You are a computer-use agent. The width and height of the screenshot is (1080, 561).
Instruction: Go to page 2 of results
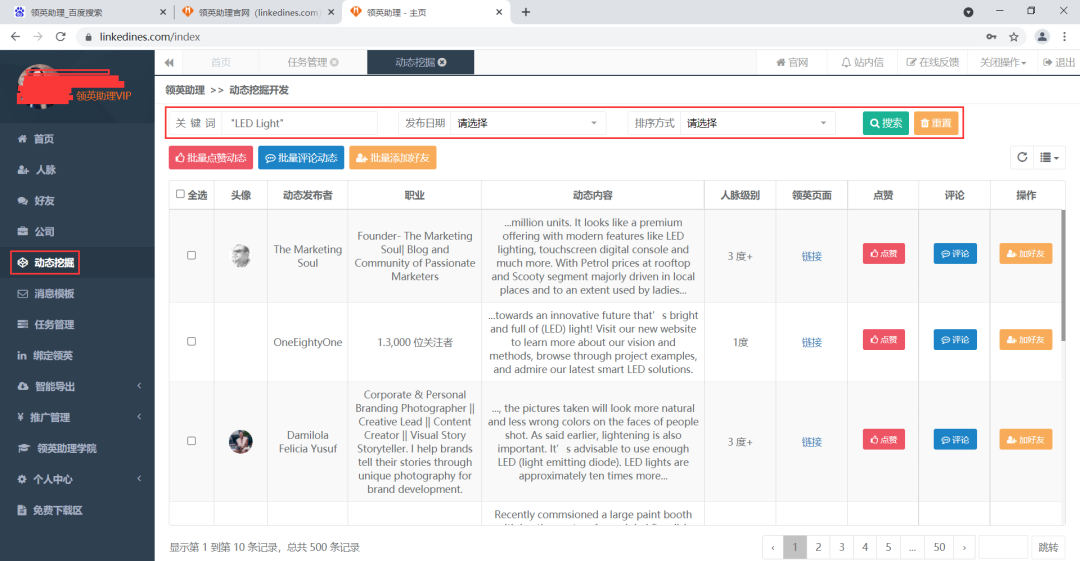(818, 547)
